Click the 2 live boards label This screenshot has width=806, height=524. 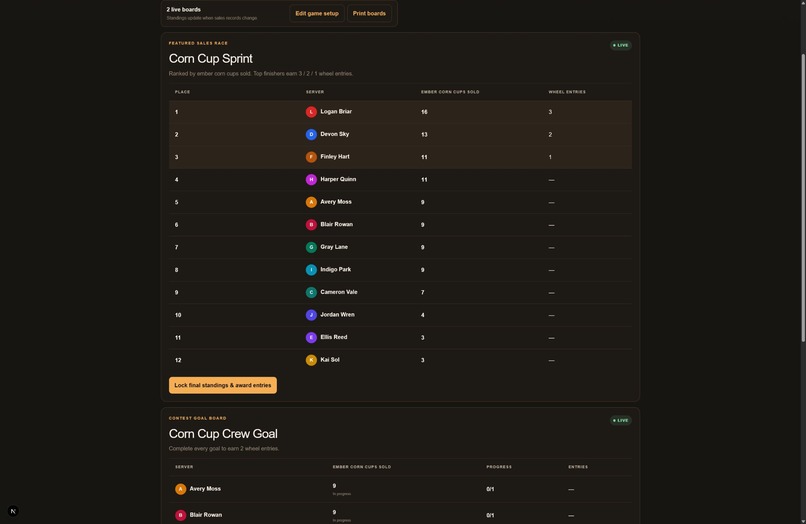coord(184,10)
